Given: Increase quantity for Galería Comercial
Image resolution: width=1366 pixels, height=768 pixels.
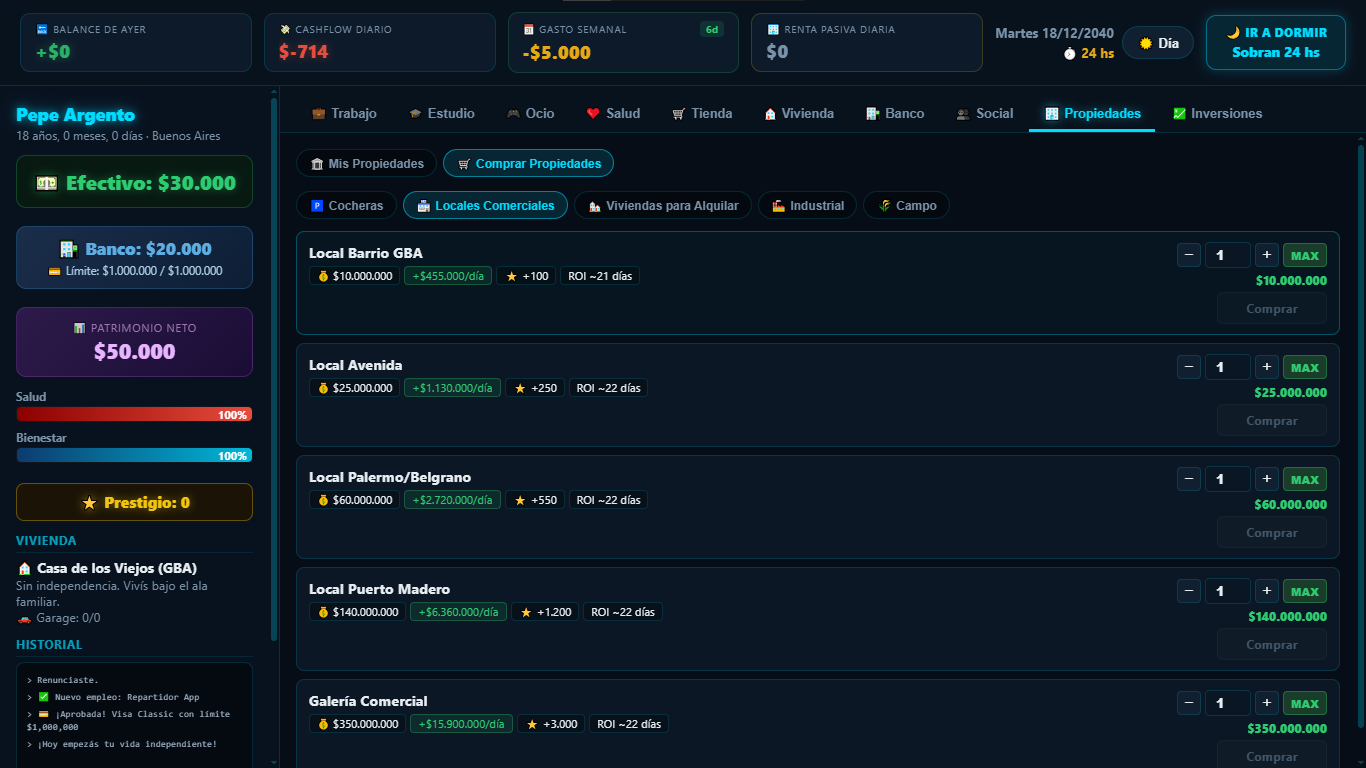Looking at the screenshot, I should click(1266, 703).
